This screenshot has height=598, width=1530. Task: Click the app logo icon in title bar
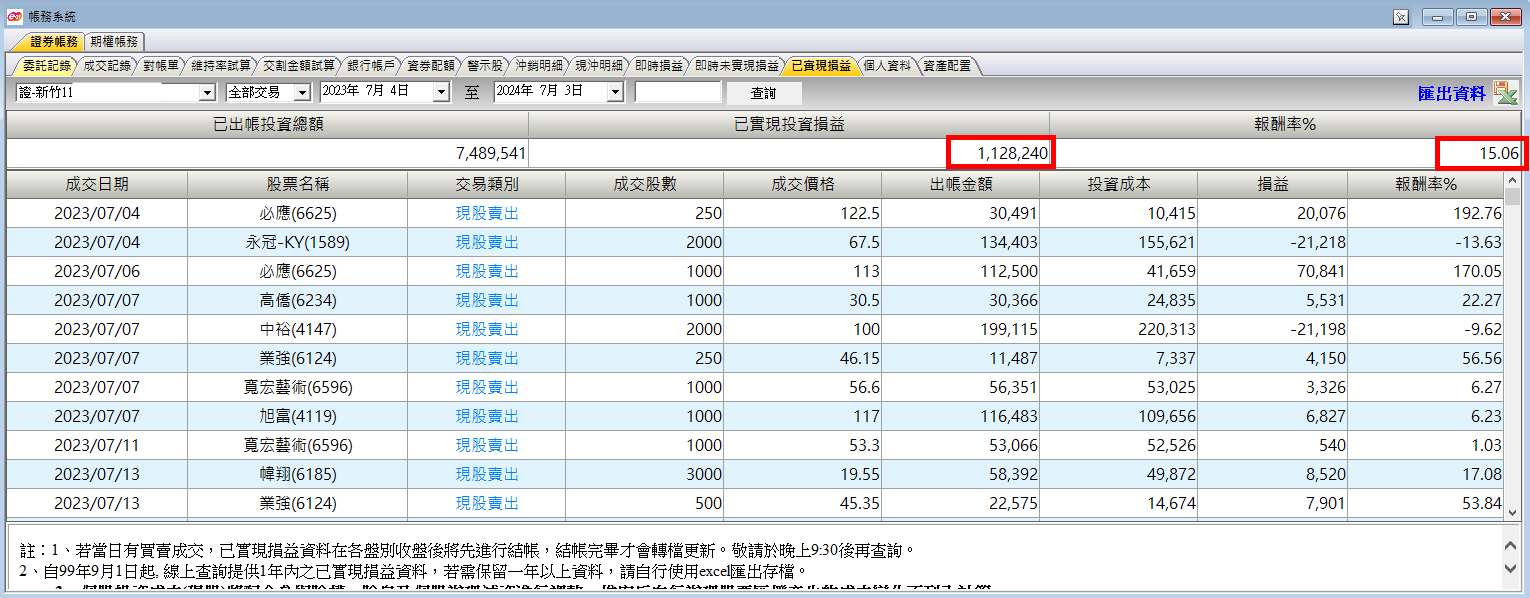(x=15, y=16)
